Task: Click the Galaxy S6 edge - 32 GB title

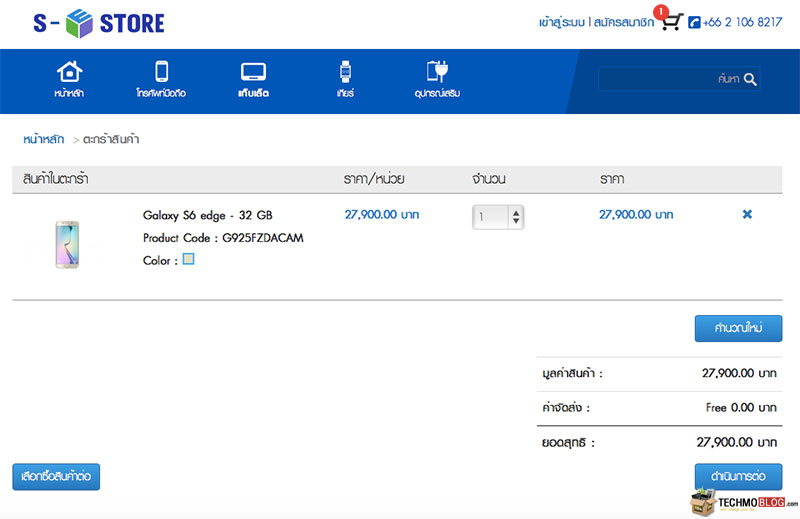Action: [x=208, y=215]
